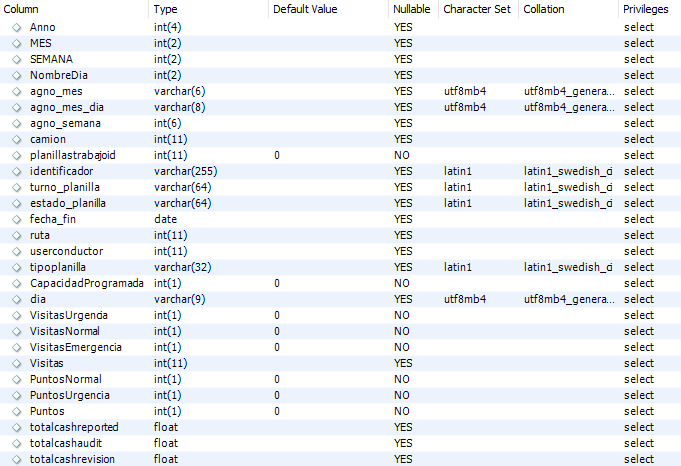
Task: Click the diamond icon beside MES
Action: tap(17, 43)
